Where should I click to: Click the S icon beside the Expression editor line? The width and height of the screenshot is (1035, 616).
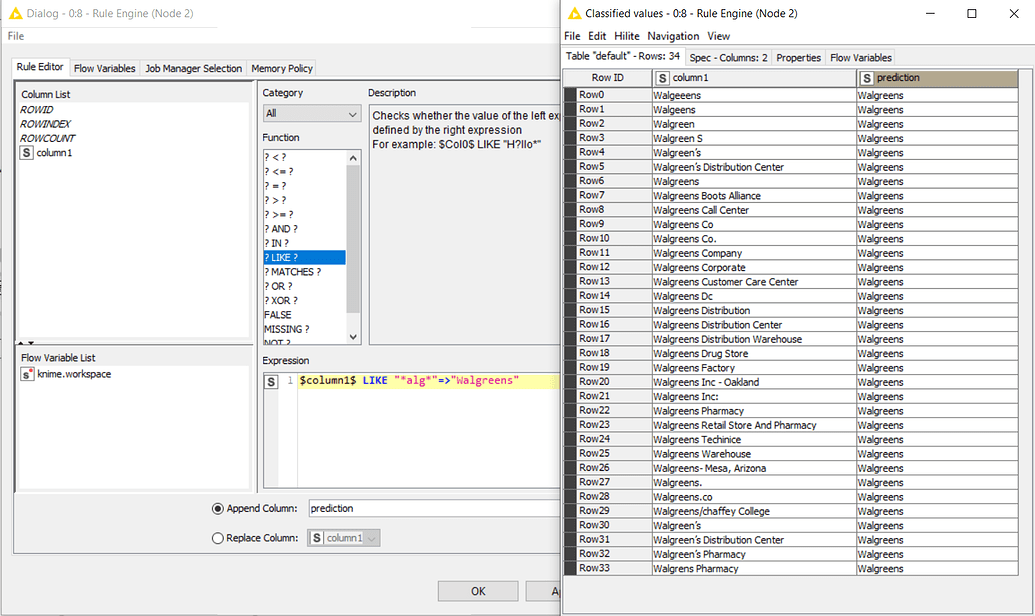(x=270, y=380)
